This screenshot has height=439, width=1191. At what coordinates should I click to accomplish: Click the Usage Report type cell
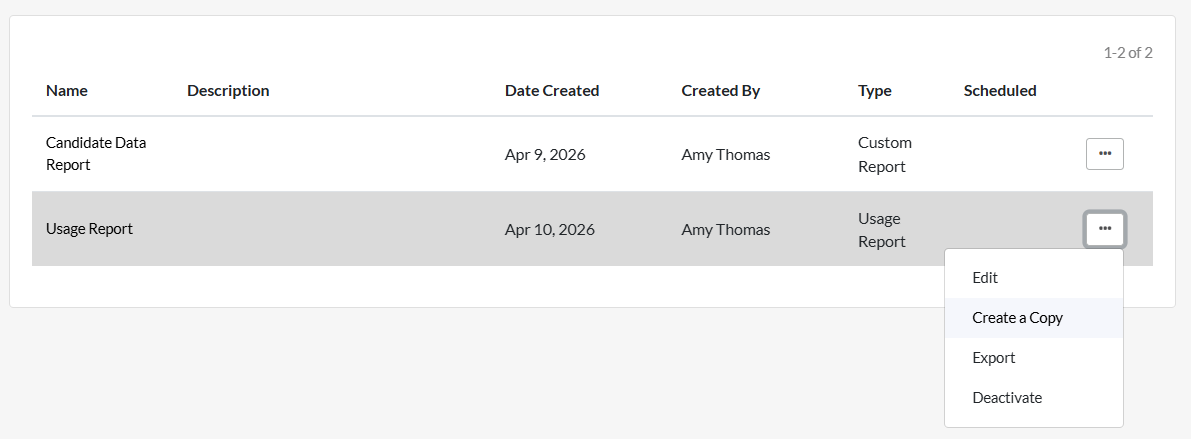[x=882, y=230]
